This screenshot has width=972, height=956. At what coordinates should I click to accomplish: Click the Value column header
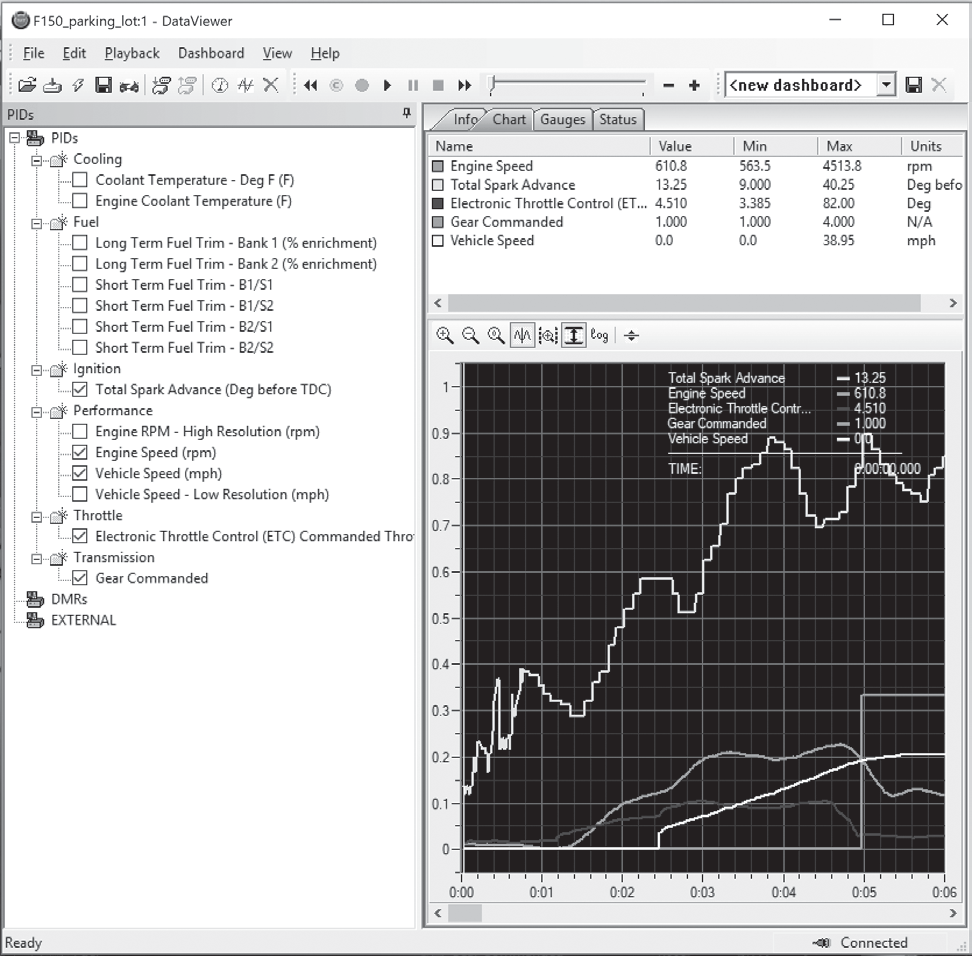pyautogui.click(x=691, y=146)
